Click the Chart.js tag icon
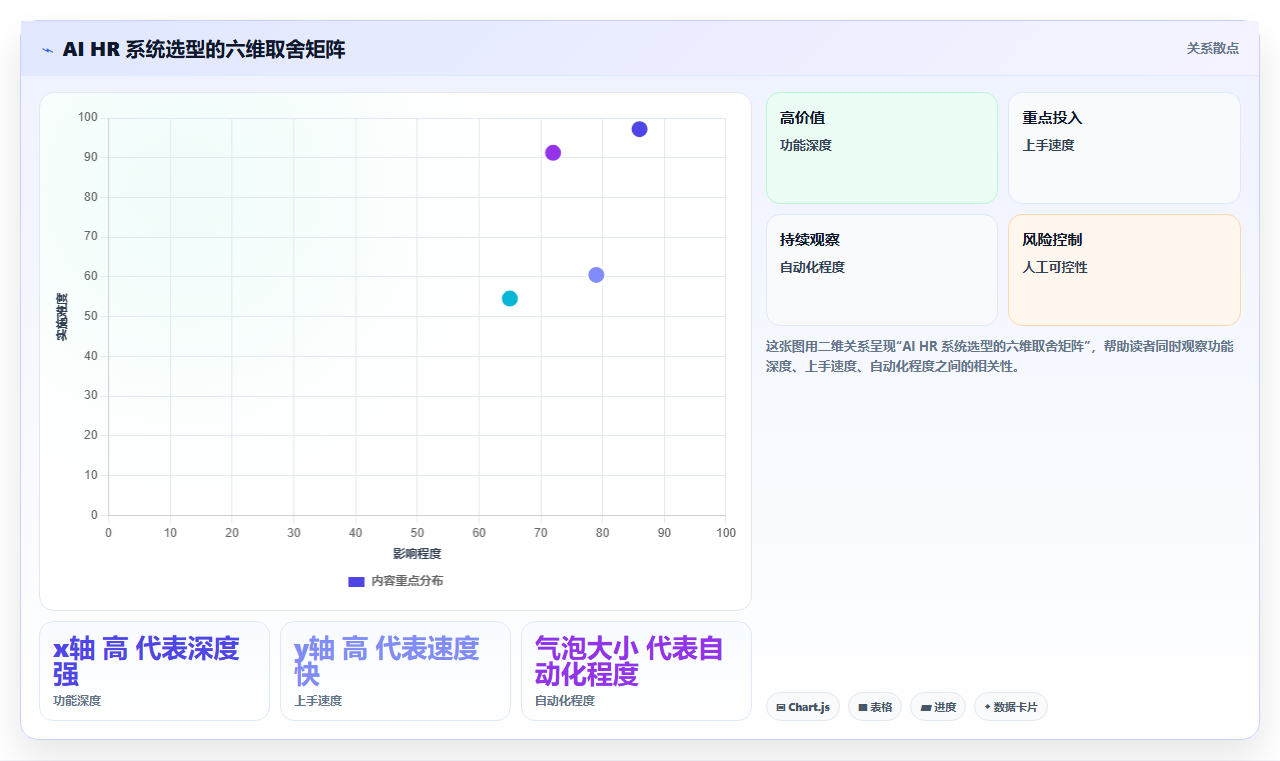Image resolution: width=1280 pixels, height=761 pixels. 781,708
